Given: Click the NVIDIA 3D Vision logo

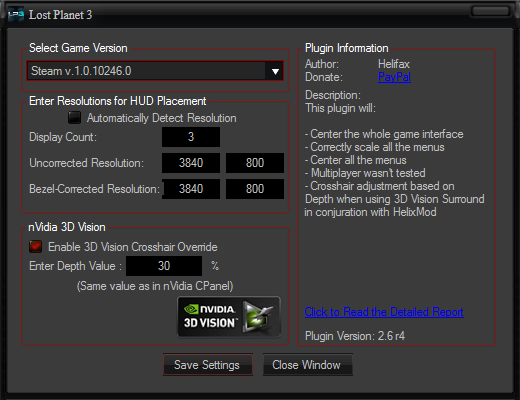Looking at the screenshot, I should pos(229,317).
